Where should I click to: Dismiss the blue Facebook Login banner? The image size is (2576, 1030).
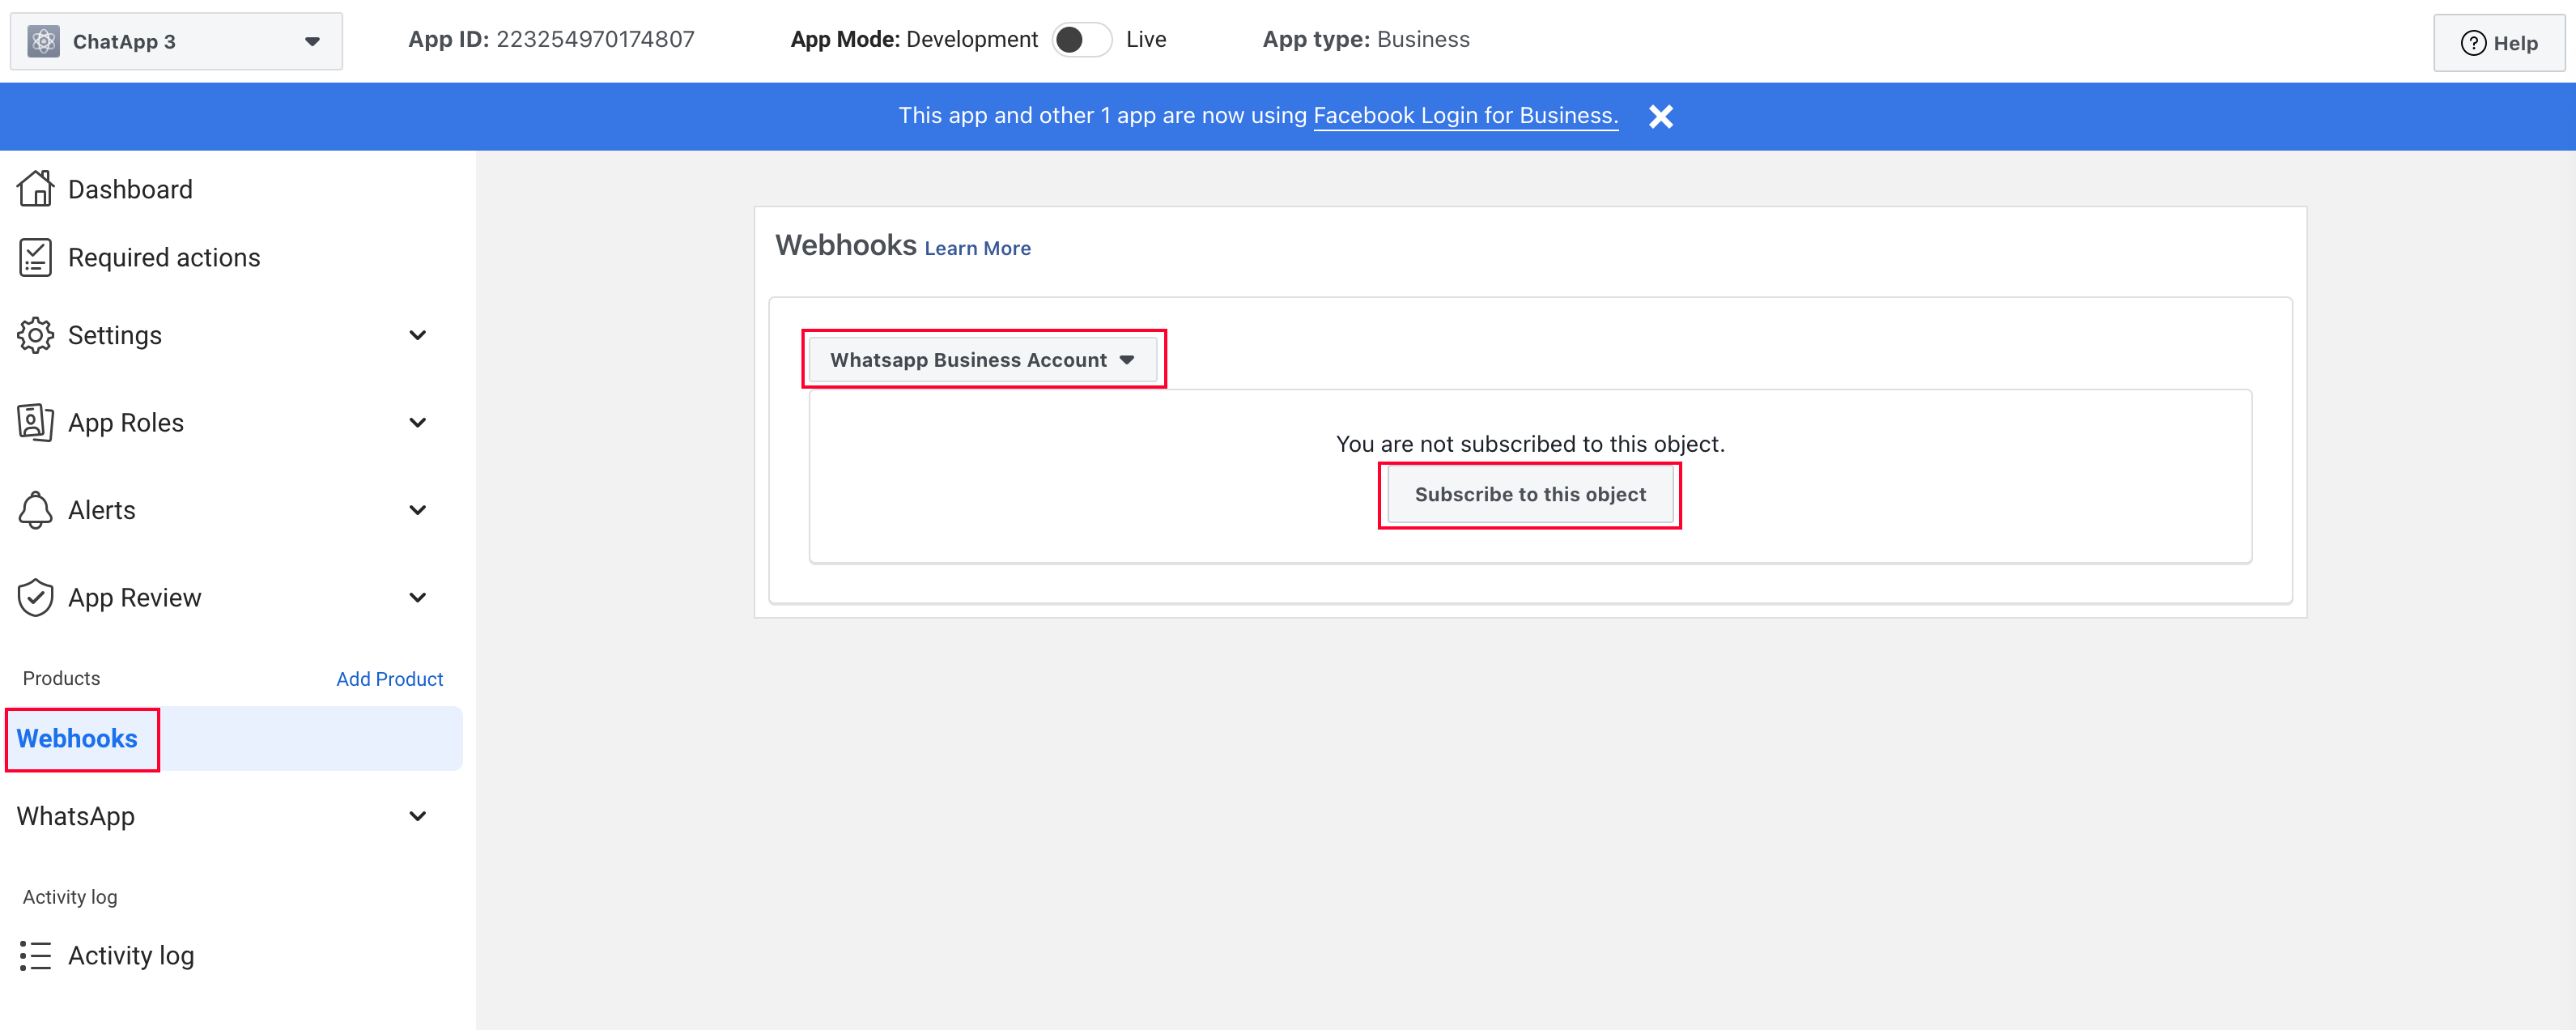tap(1660, 116)
